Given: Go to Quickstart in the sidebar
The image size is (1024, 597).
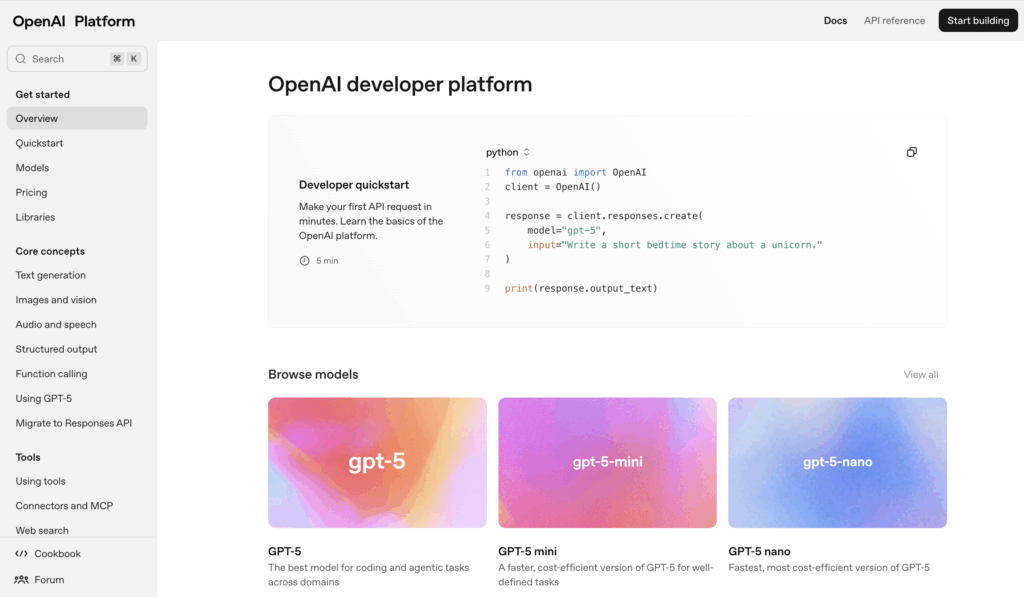Looking at the screenshot, I should click(39, 143).
